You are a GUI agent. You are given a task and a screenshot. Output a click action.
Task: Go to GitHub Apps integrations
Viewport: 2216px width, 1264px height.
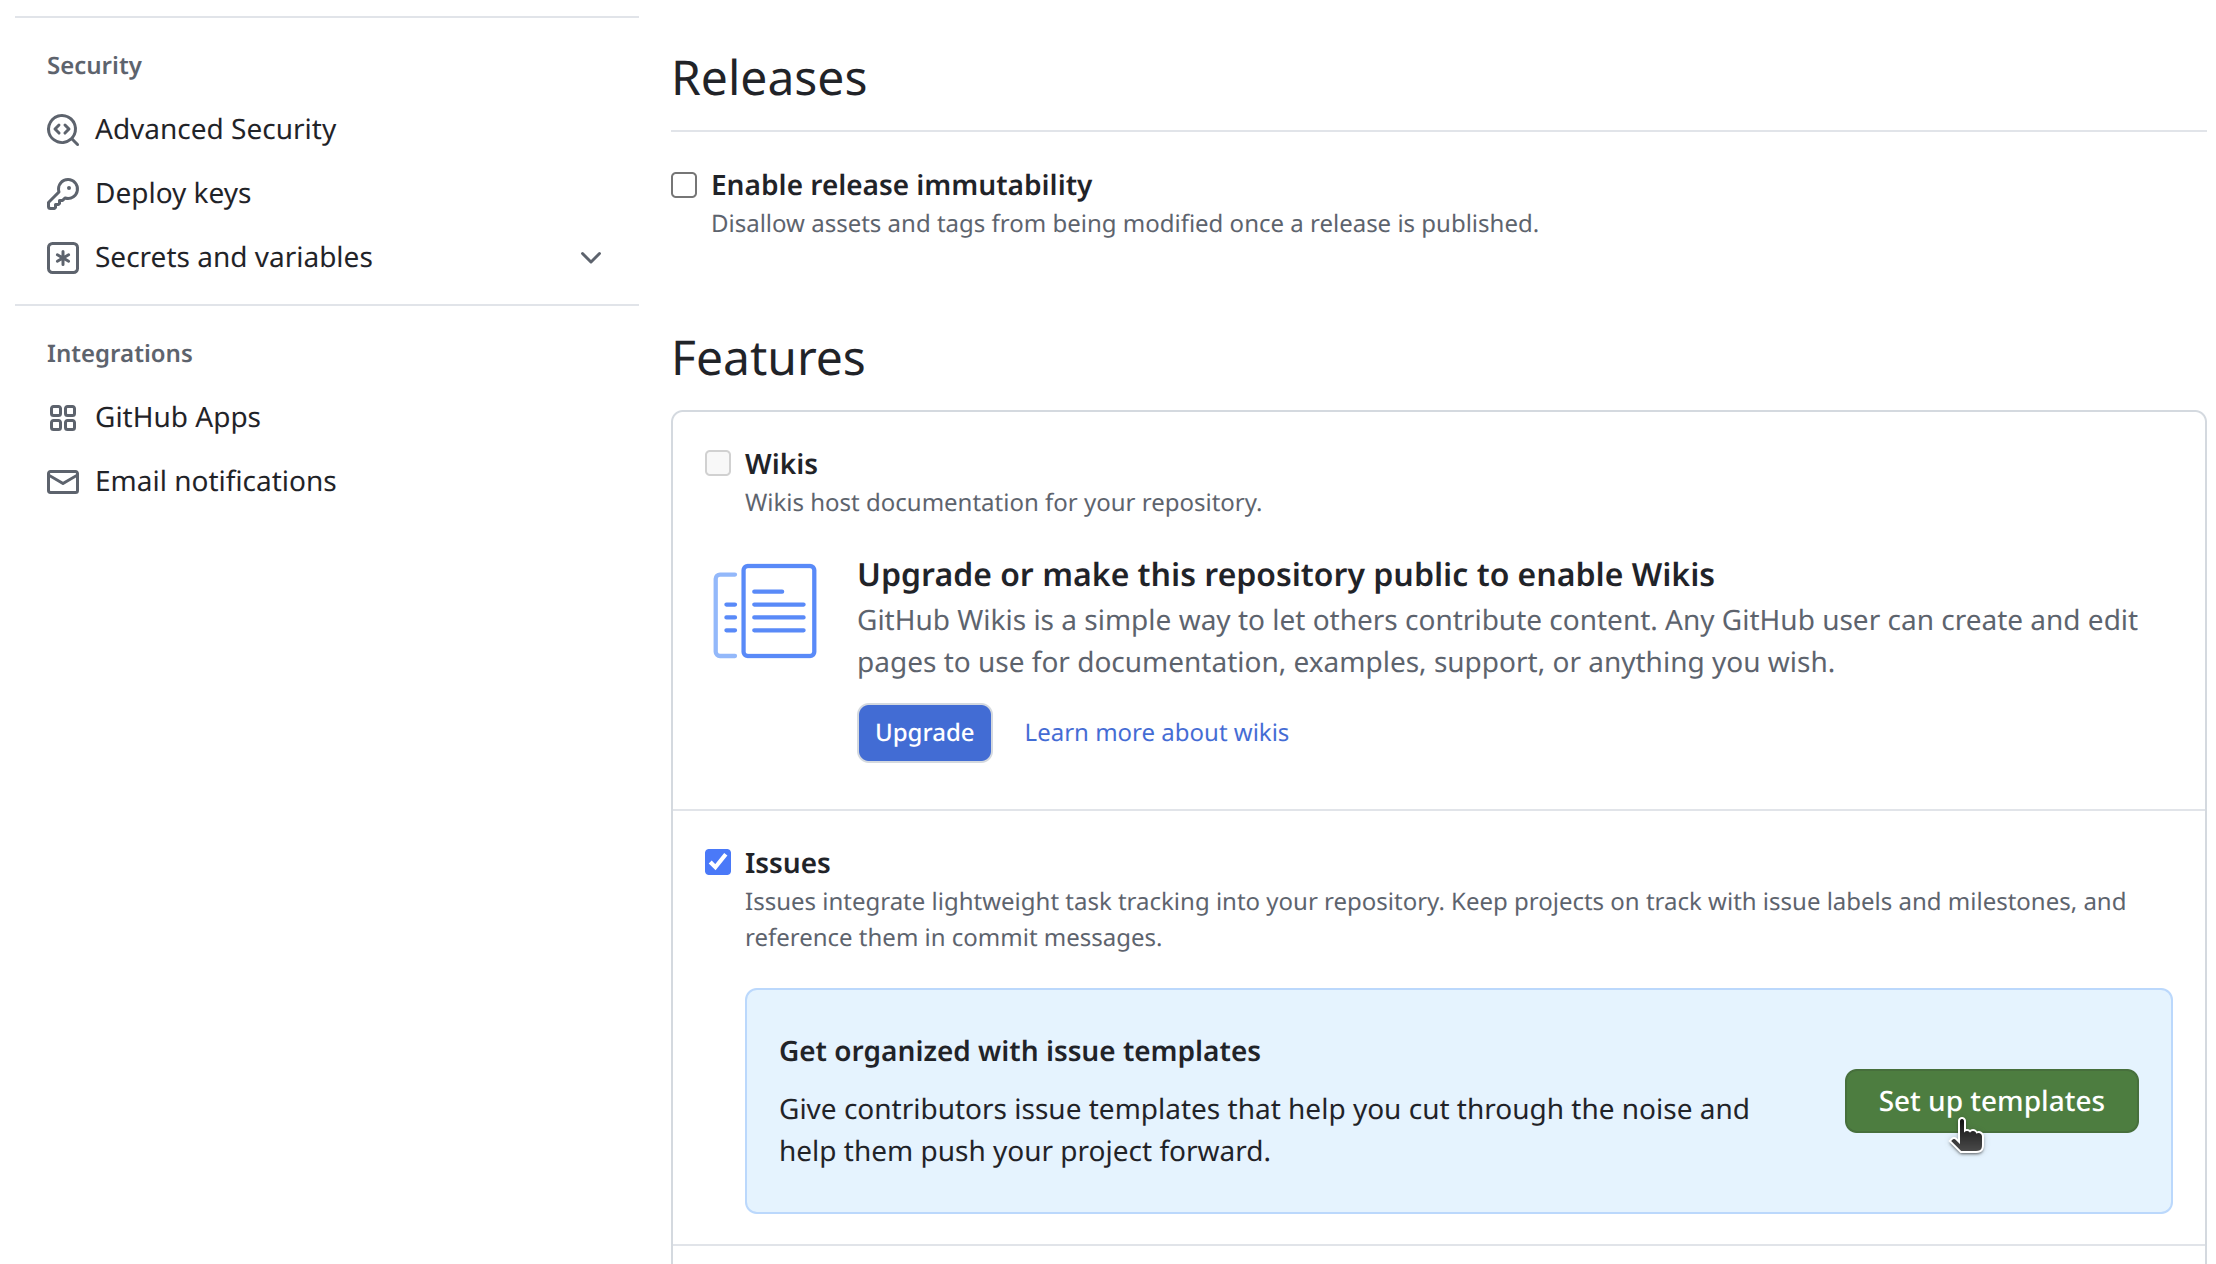(x=178, y=418)
